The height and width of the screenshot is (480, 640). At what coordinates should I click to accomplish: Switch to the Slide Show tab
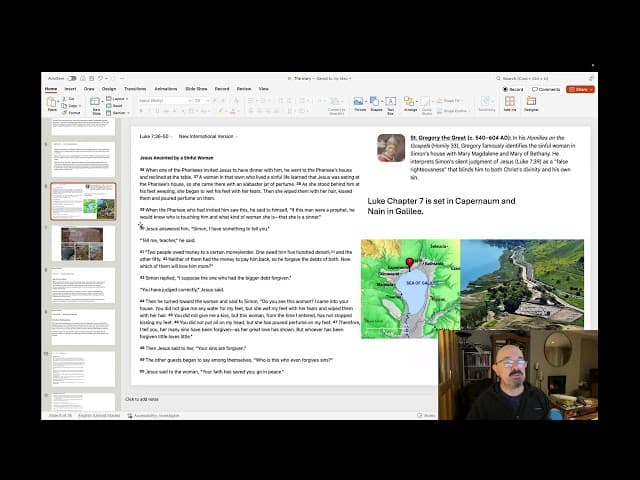pos(196,88)
